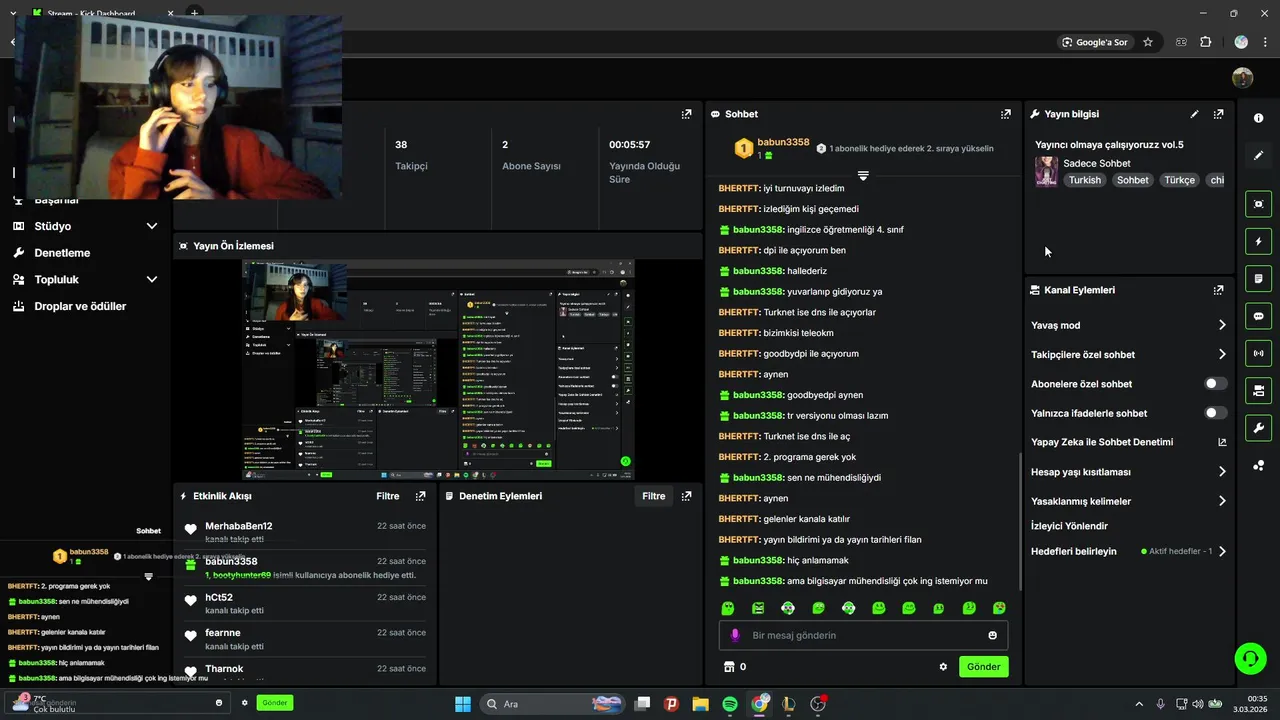Screen dimensions: 1280x720
Task: Click the stream preview video
Action: tap(438, 369)
